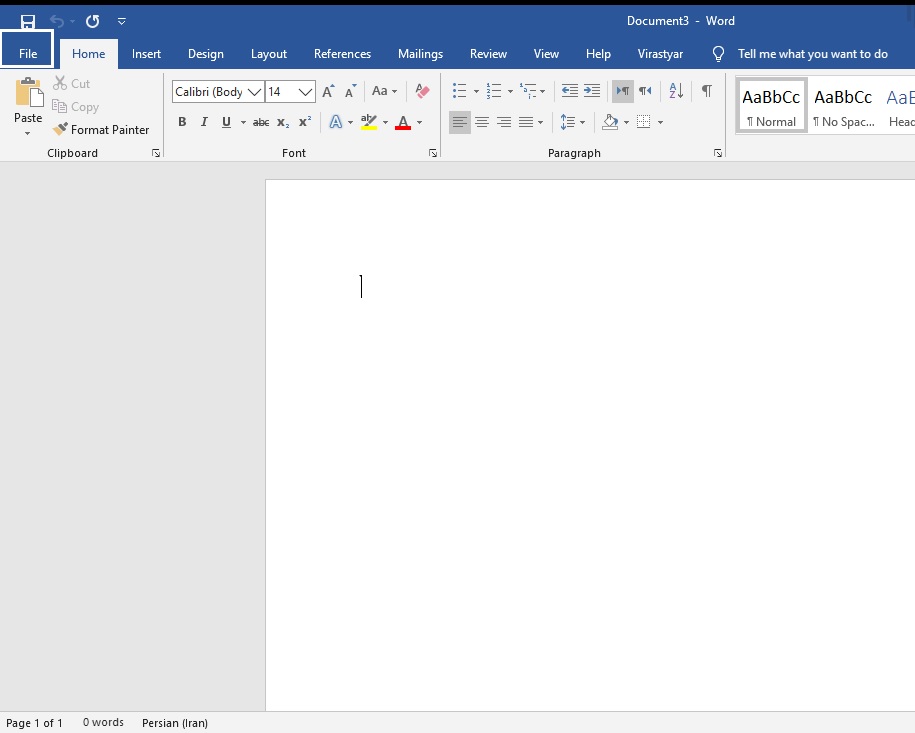Open the Change Case Aa dropdown
The width and height of the screenshot is (915, 733).
(385, 91)
